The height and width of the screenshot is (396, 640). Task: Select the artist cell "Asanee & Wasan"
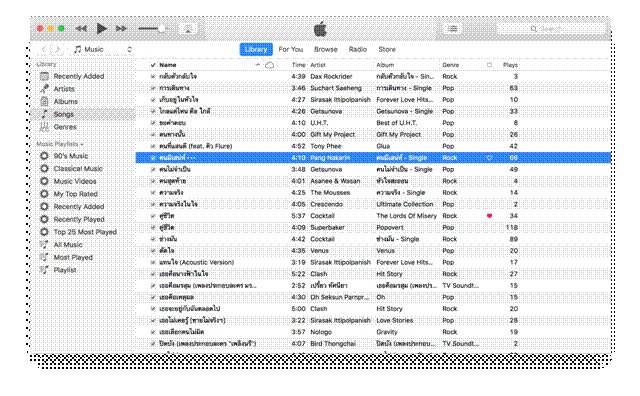(335, 181)
